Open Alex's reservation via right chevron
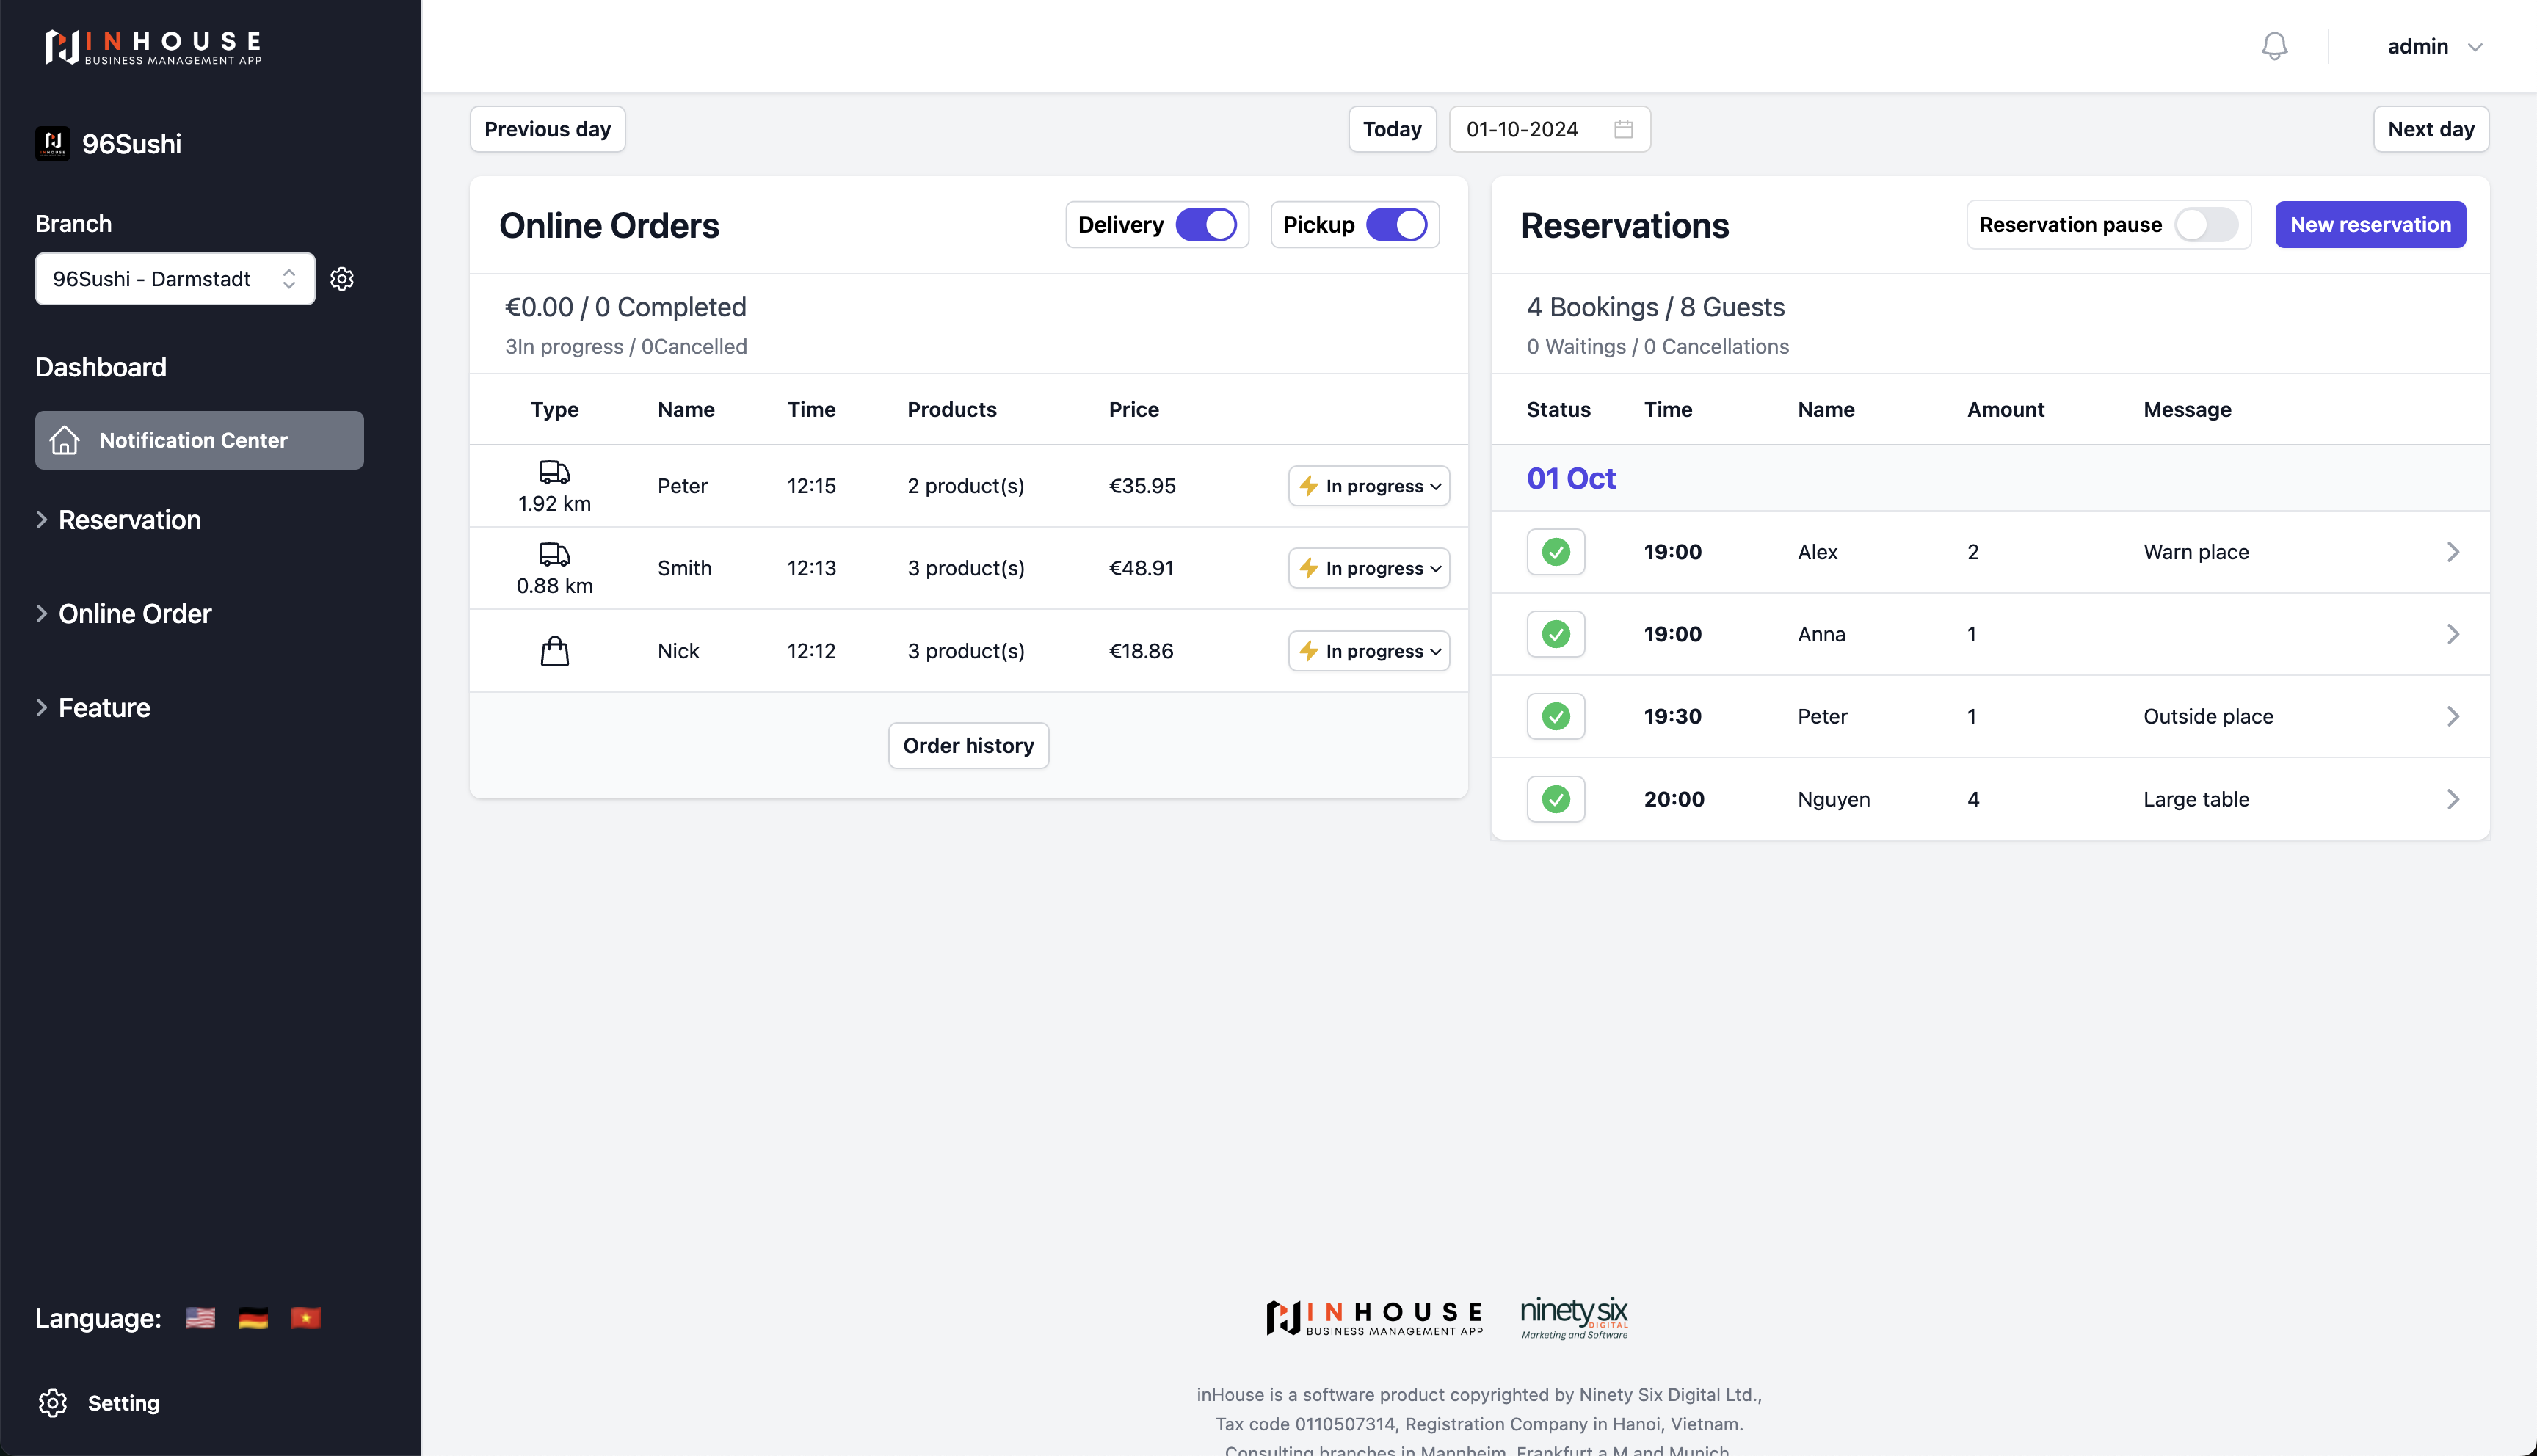The image size is (2537, 1456). 2453,552
